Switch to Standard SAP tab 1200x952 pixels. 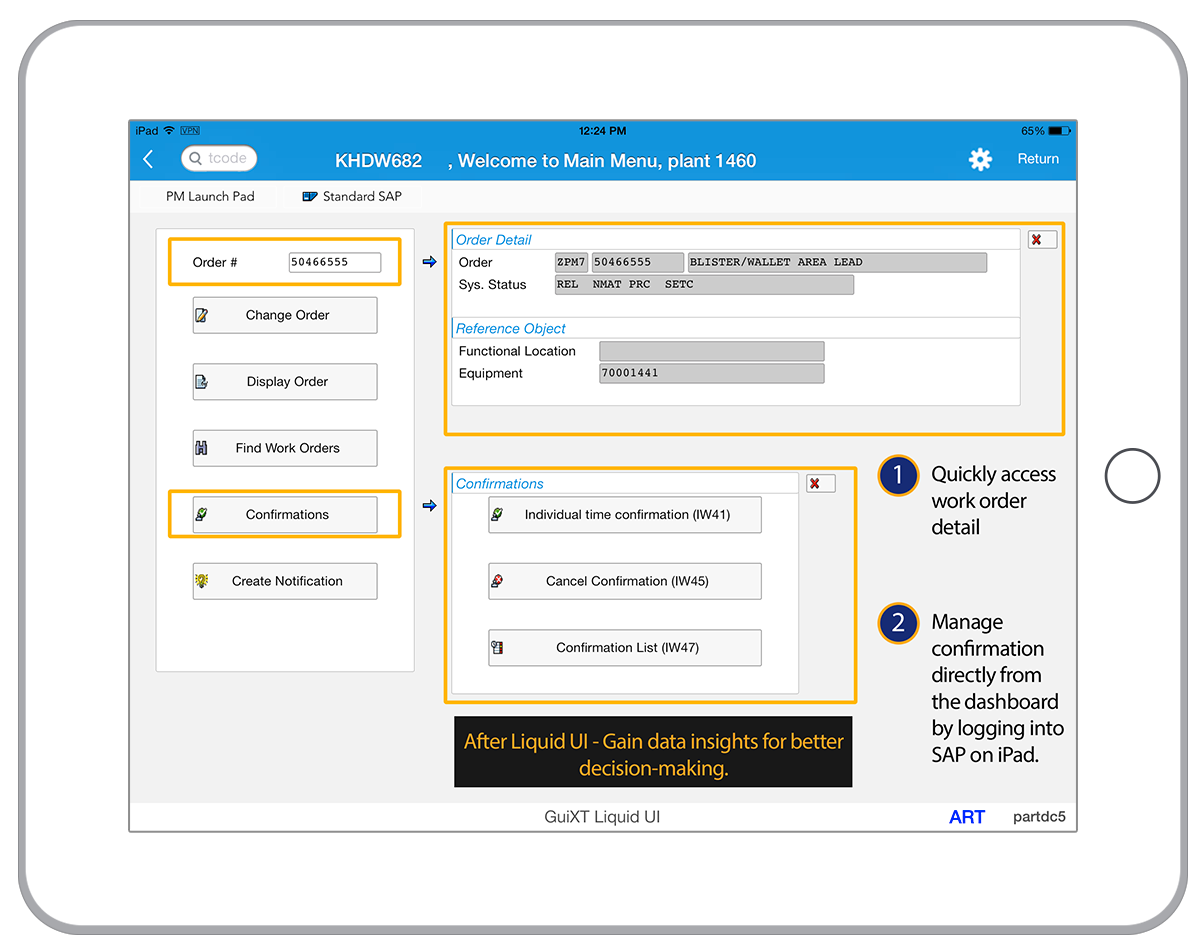coord(352,196)
